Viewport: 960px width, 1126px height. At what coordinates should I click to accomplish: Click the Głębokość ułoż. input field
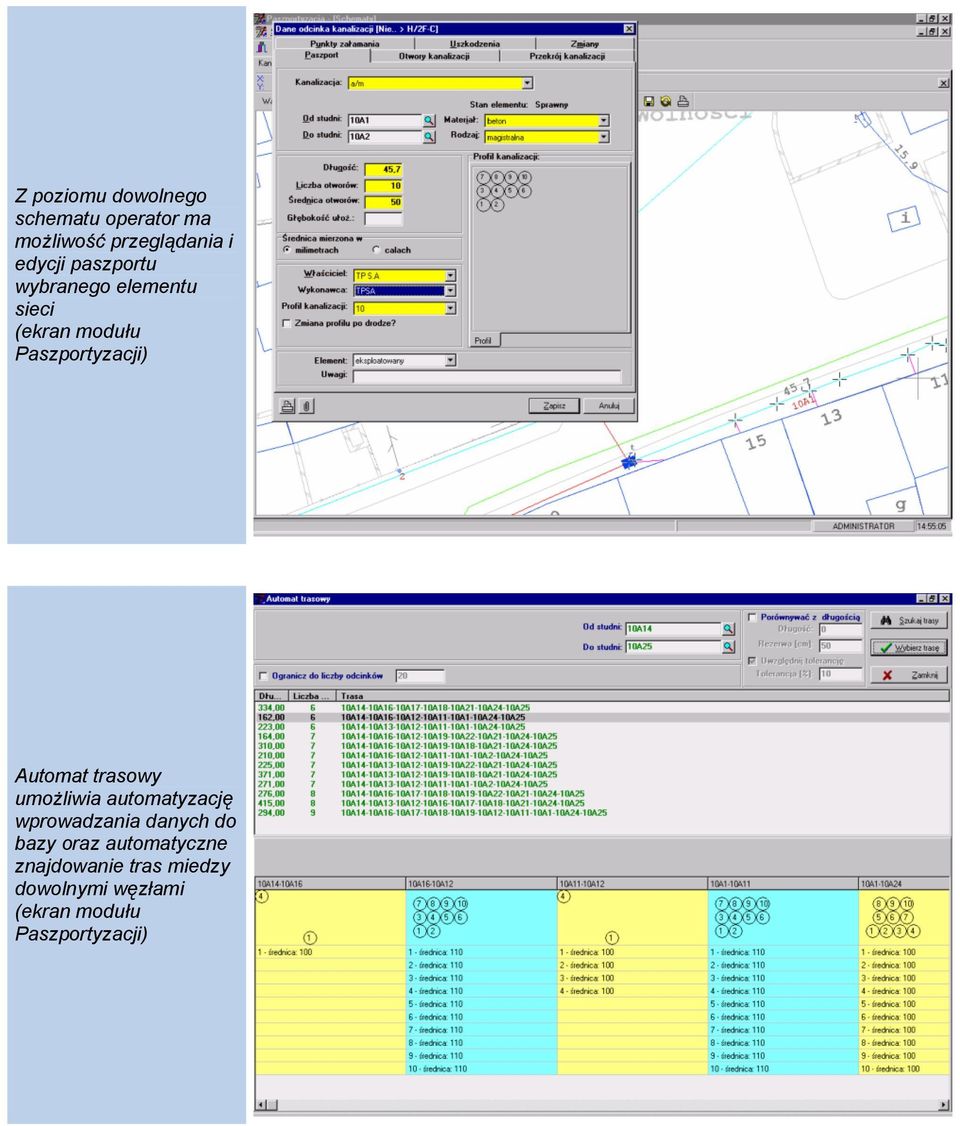click(x=383, y=218)
